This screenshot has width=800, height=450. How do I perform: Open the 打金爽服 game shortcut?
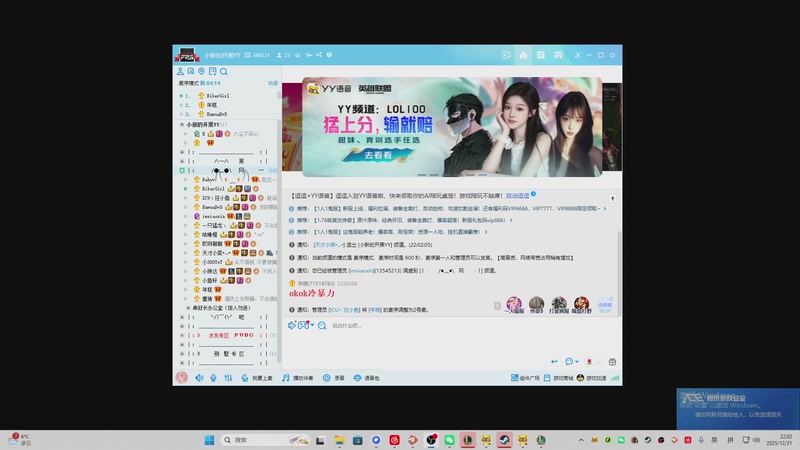pyautogui.click(x=559, y=305)
